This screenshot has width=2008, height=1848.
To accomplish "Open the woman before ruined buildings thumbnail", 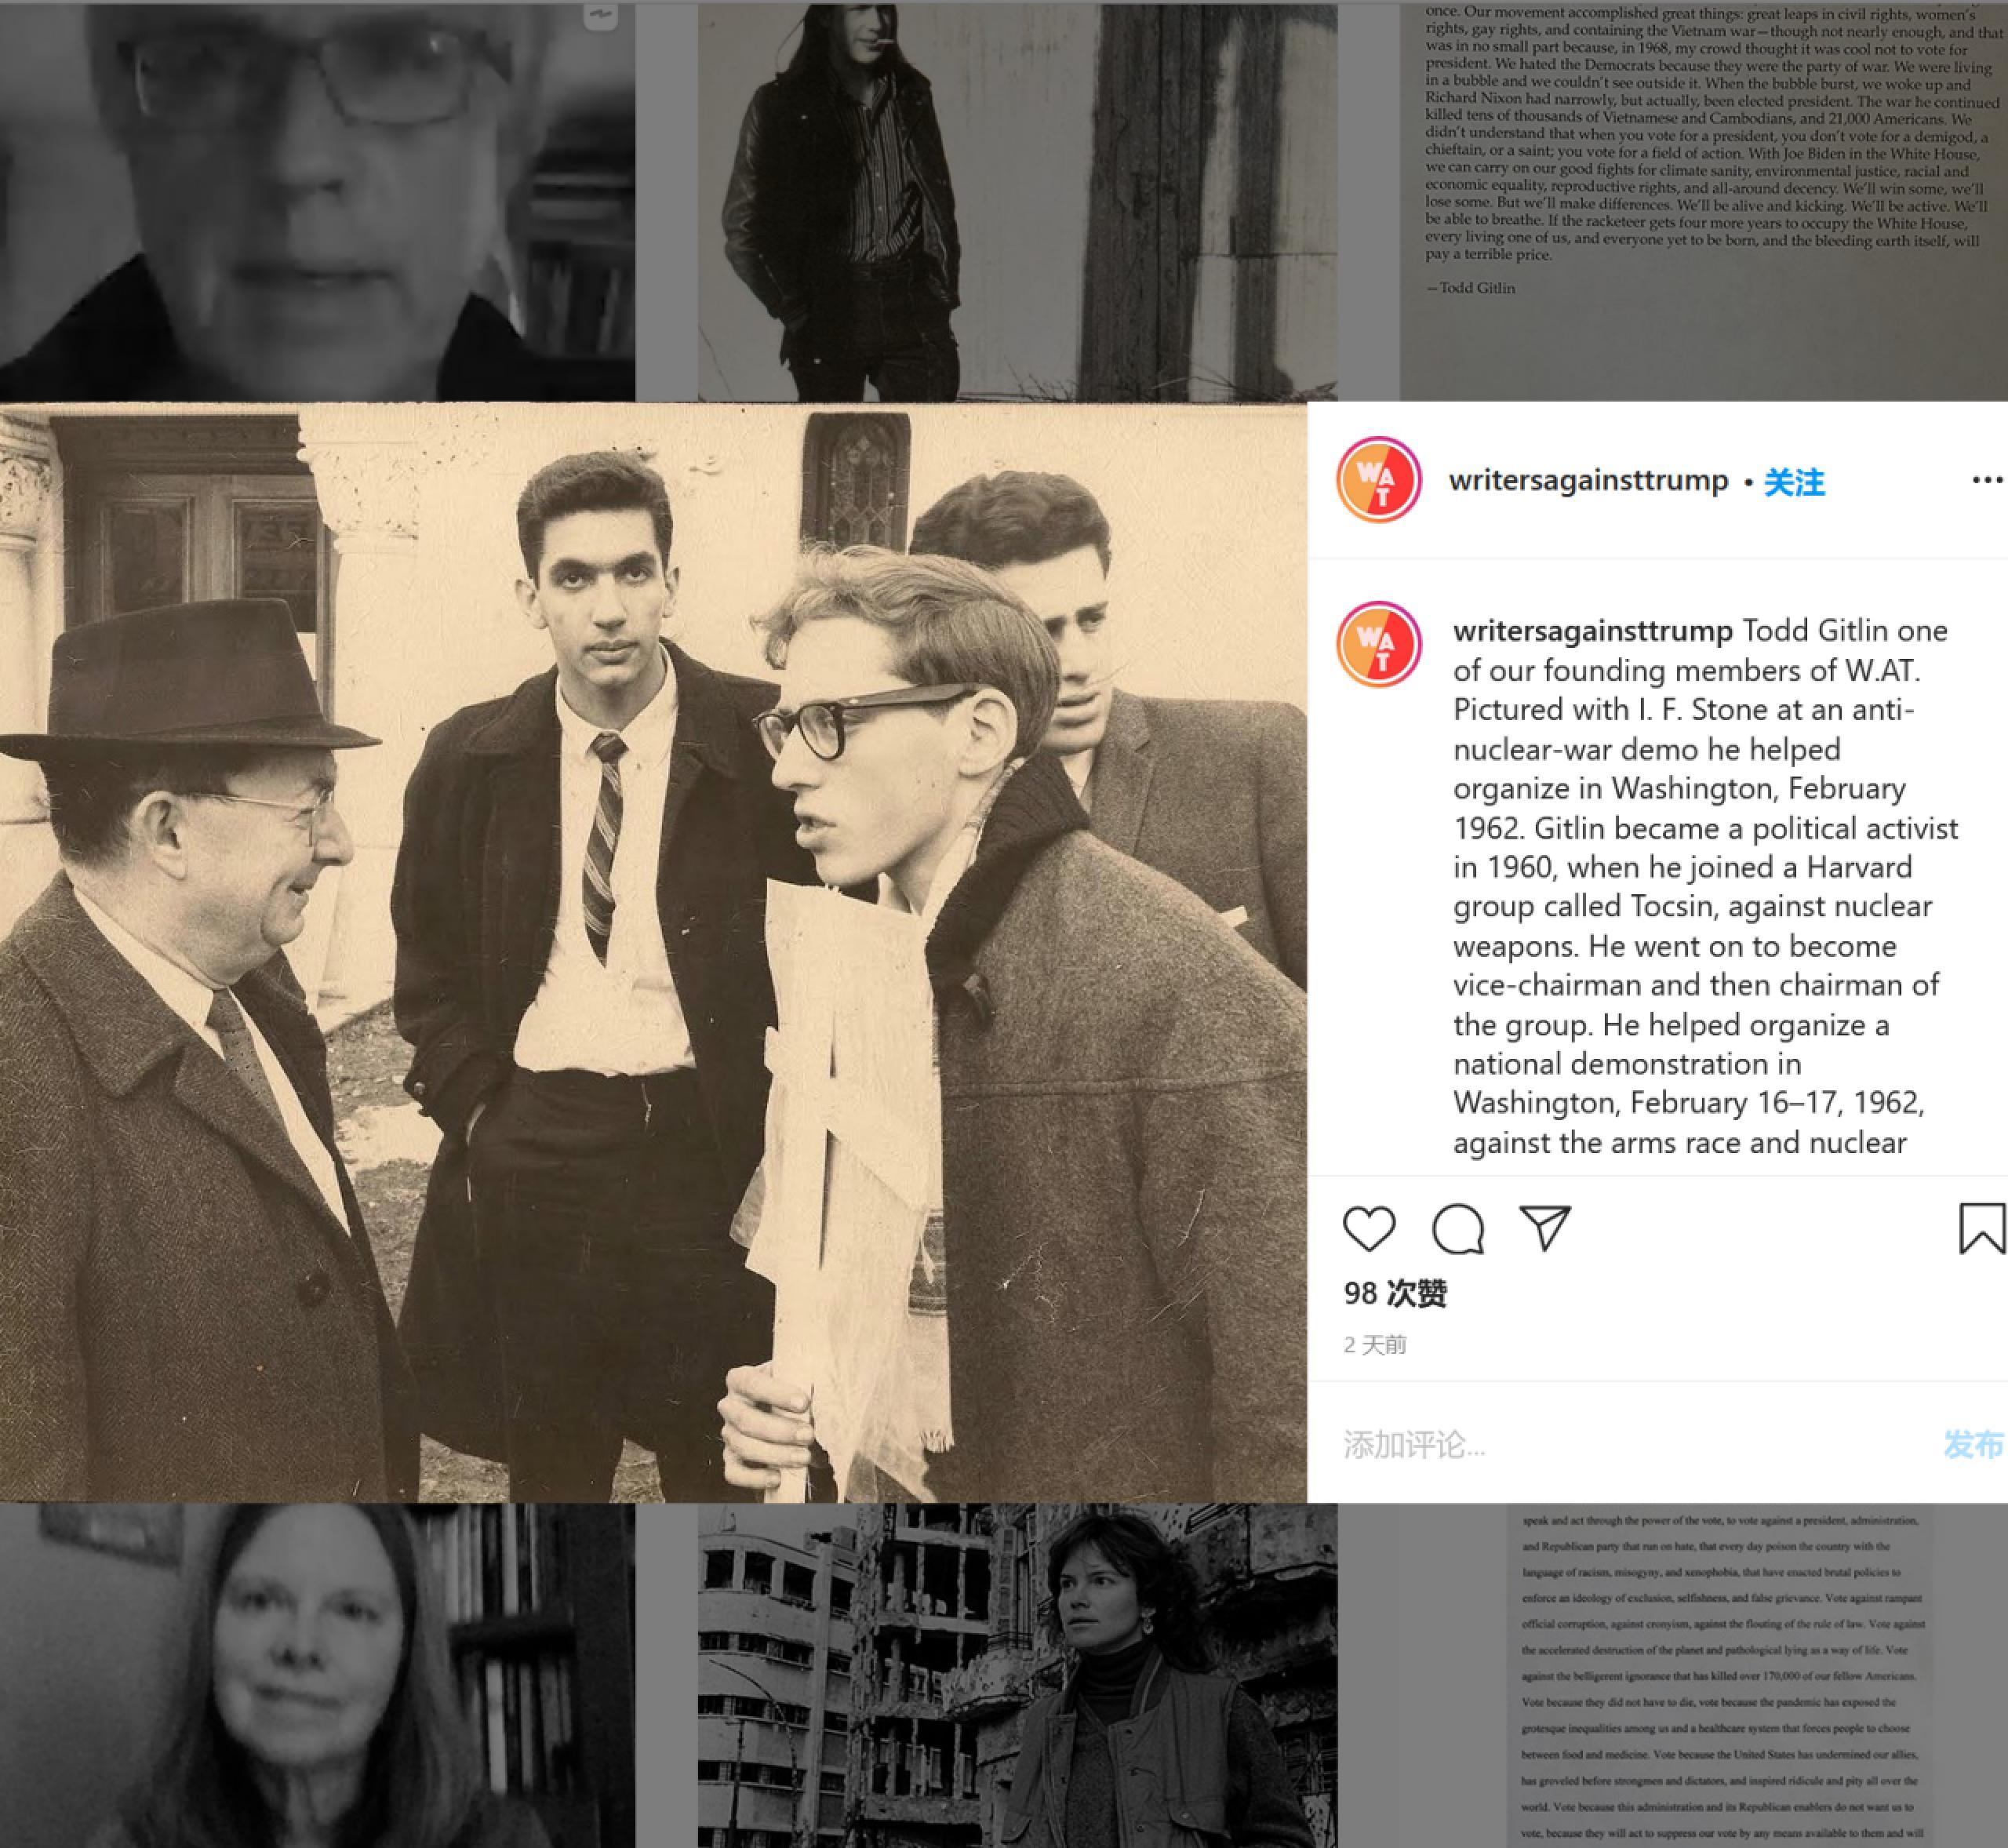I will point(1017,1676).
